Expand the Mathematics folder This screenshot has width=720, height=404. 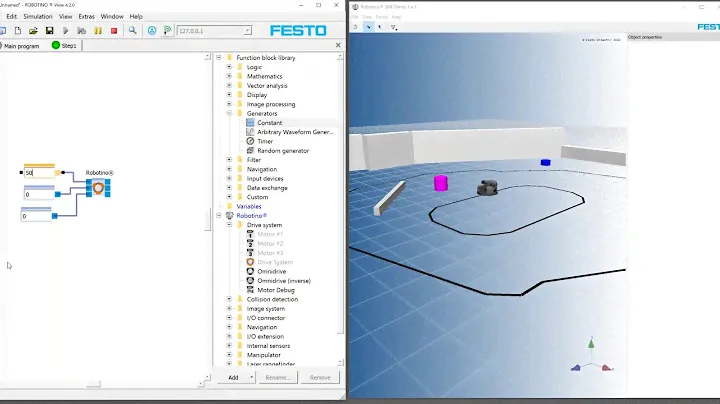(229, 76)
